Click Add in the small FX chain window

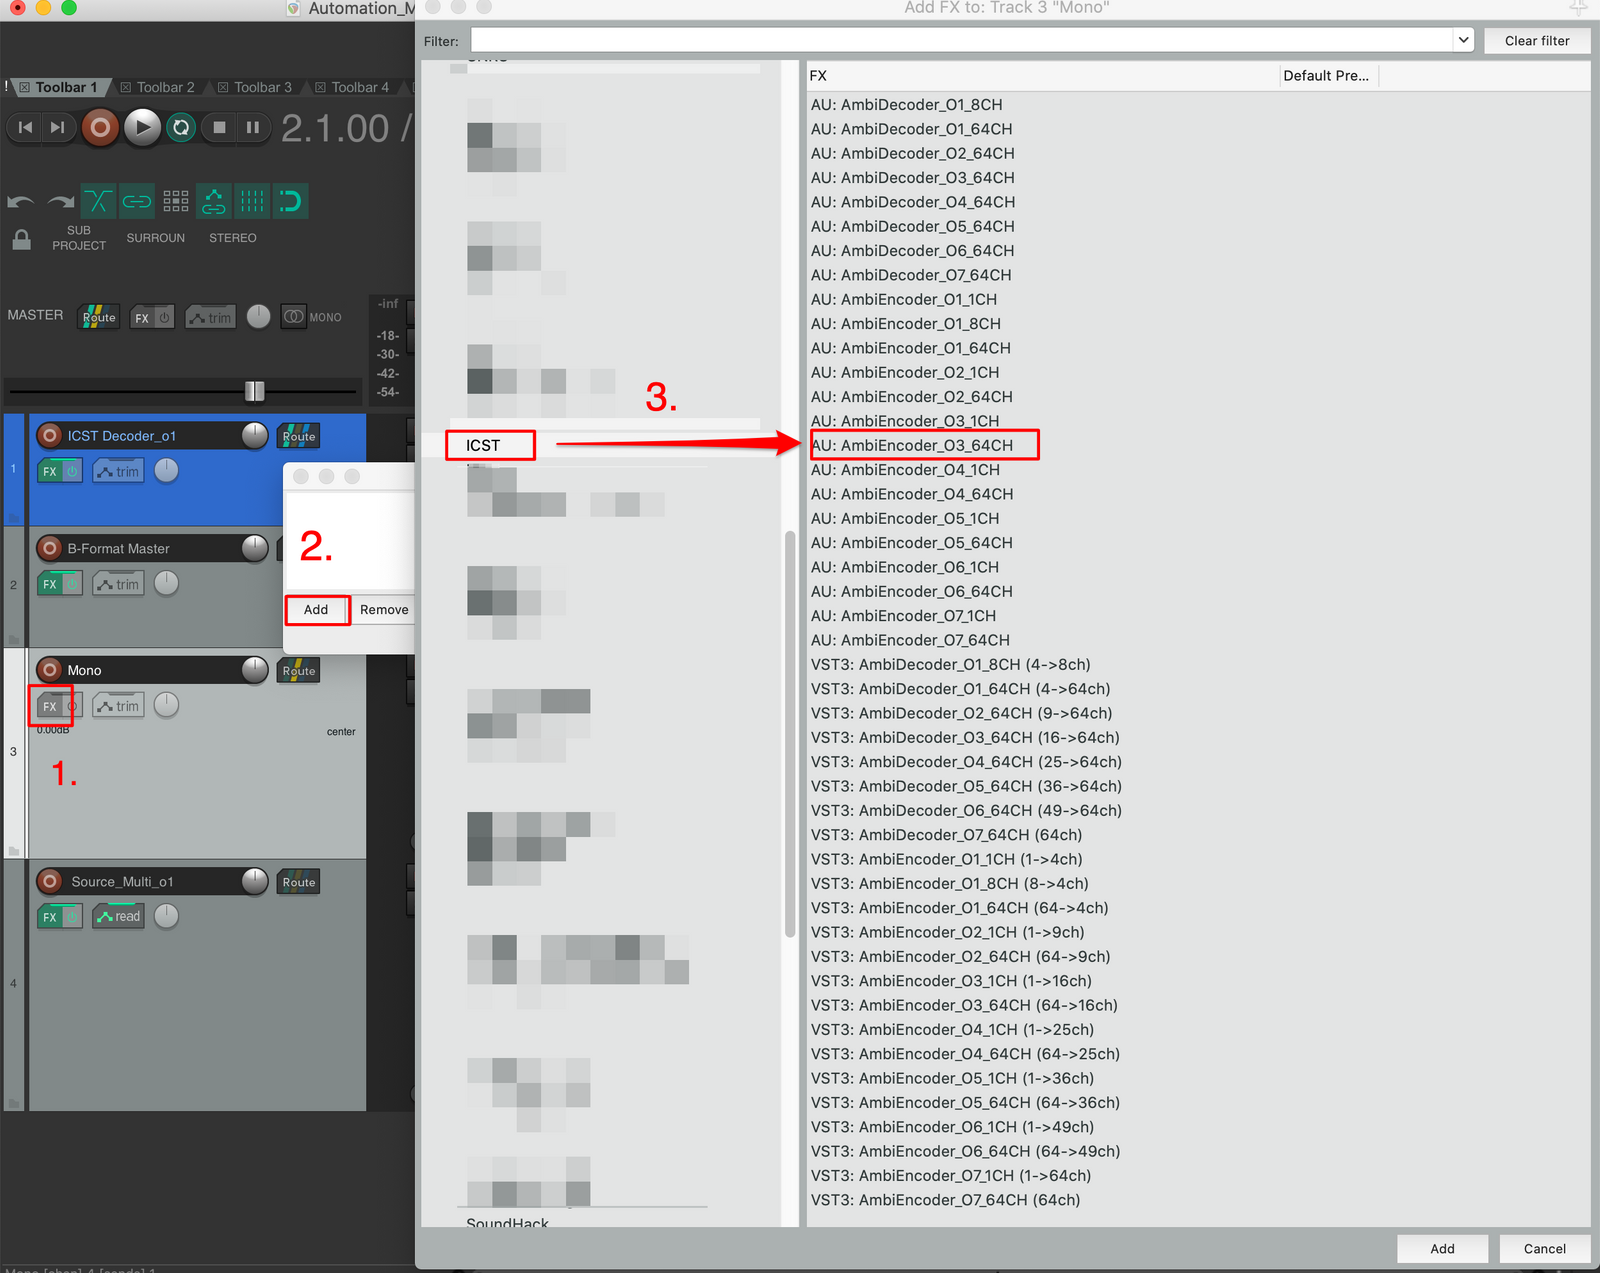click(316, 610)
